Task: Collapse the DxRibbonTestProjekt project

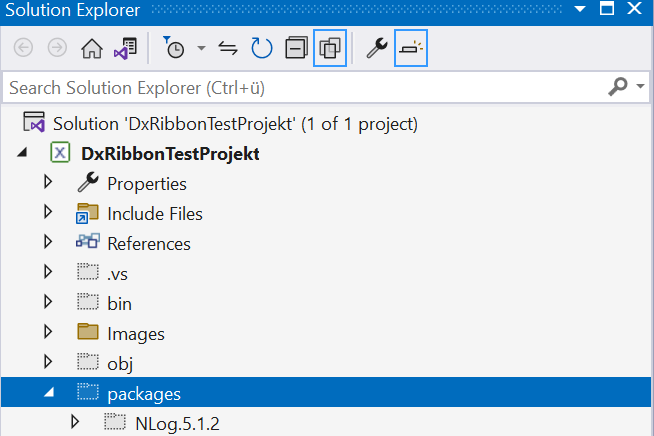Action: 23,152
